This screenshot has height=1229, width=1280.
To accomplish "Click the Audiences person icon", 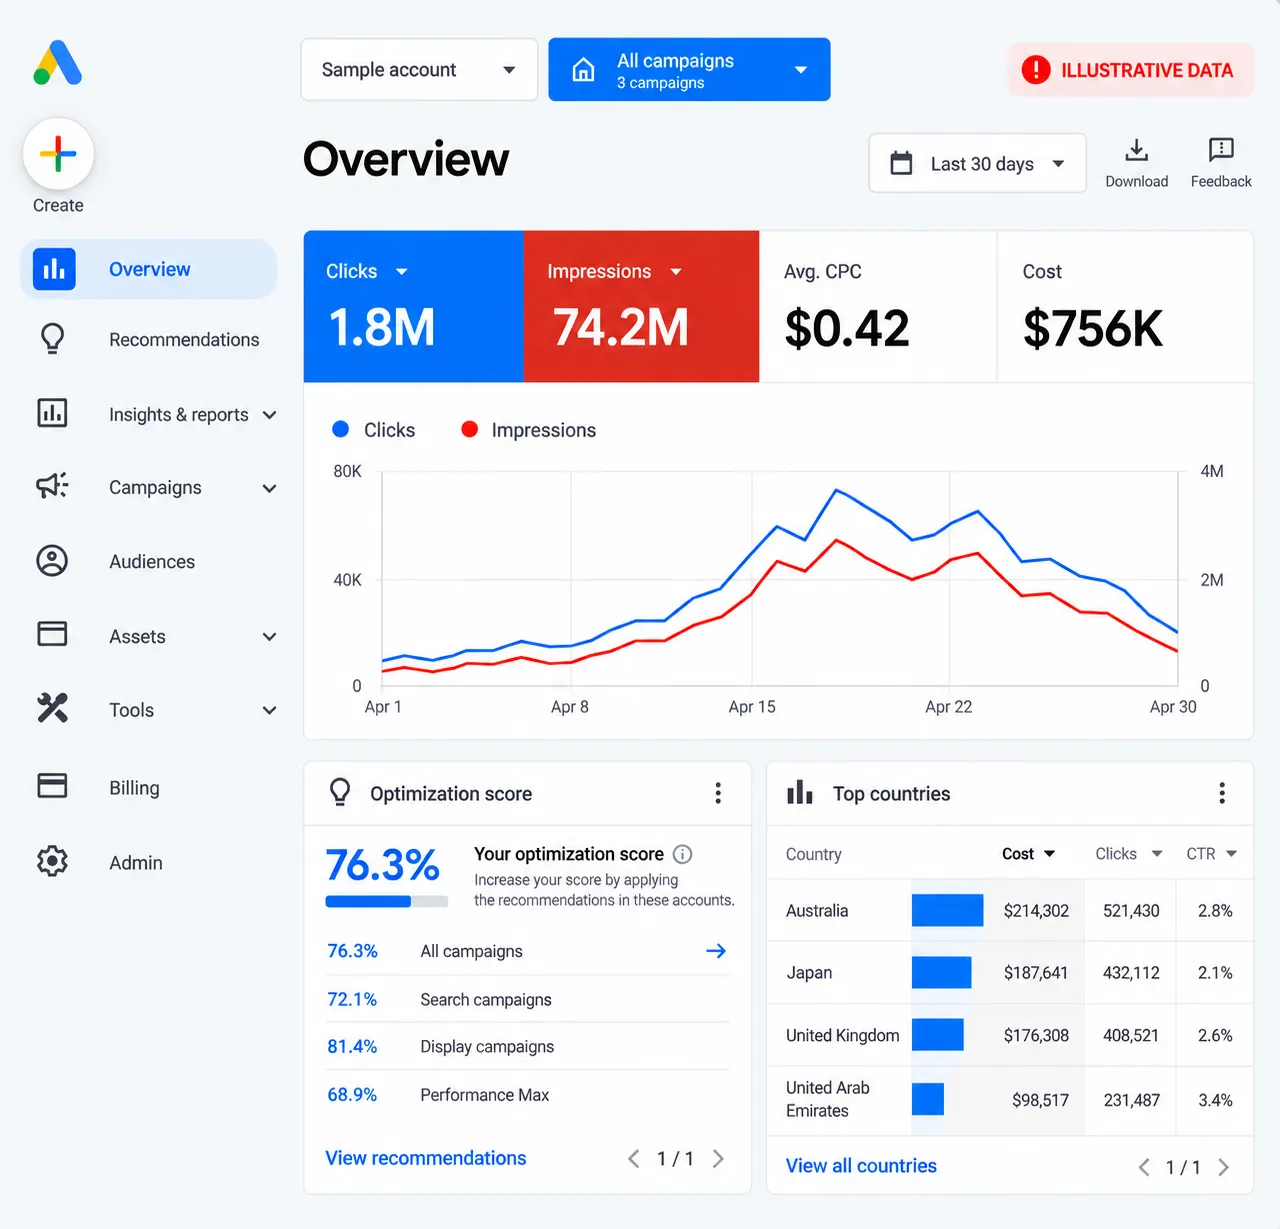I will pos(52,561).
